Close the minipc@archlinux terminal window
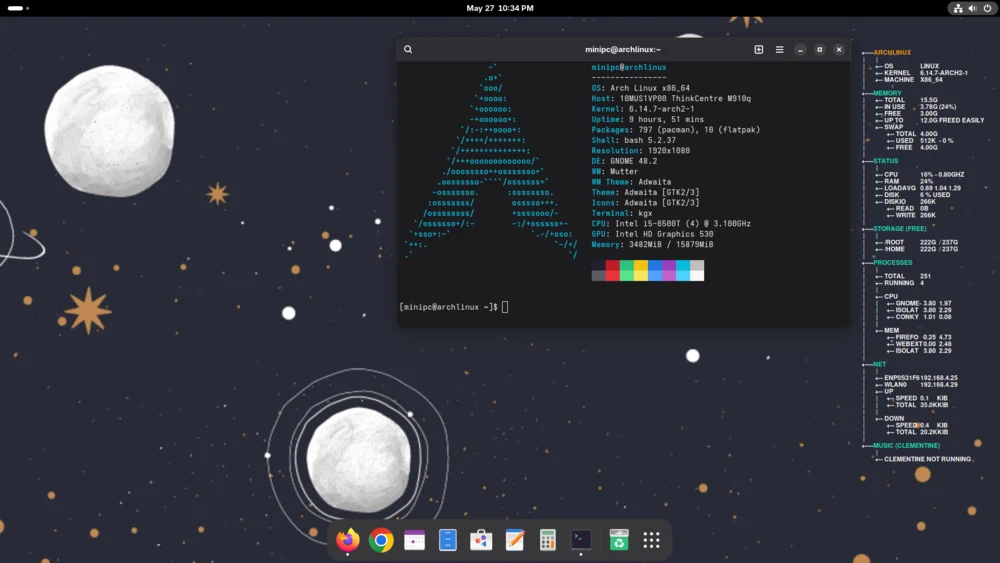Image resolution: width=1000 pixels, height=563 pixels. pos(839,50)
